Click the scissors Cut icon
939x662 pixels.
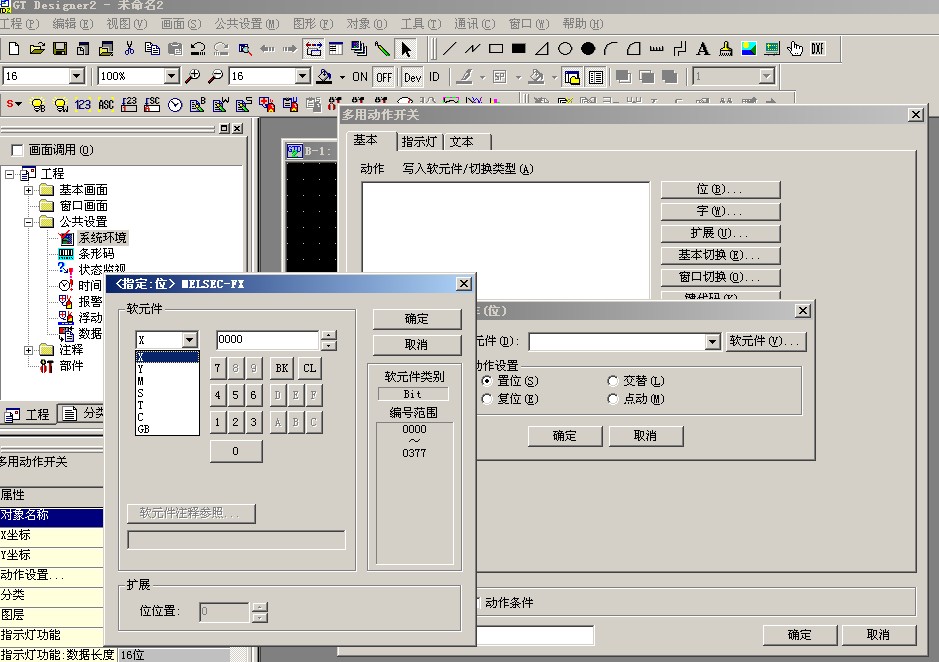pyautogui.click(x=129, y=48)
